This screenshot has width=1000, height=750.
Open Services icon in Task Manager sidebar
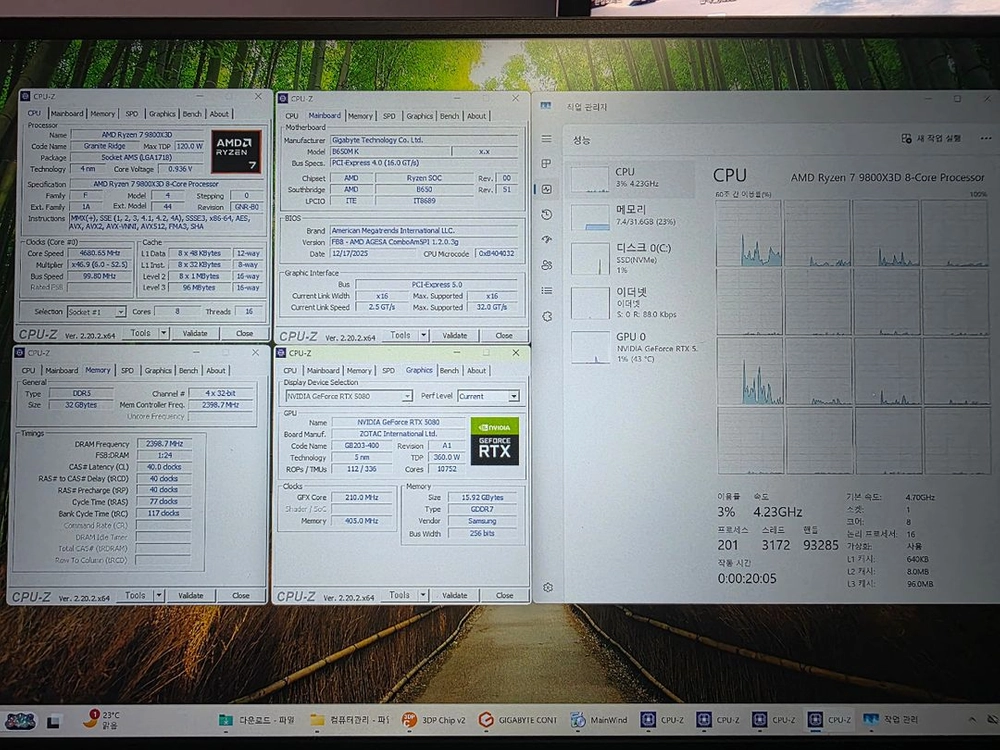point(547,316)
